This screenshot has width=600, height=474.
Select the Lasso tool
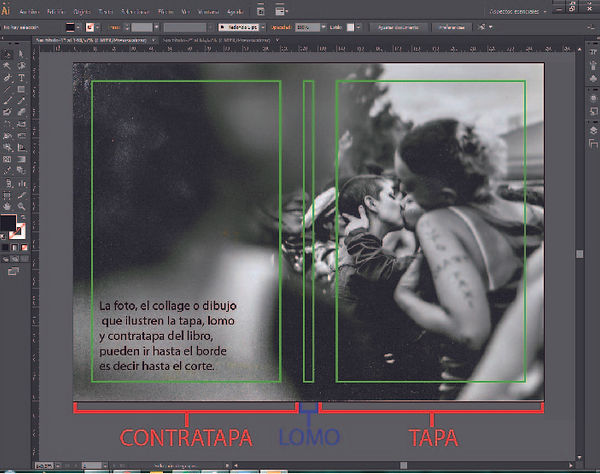(x=21, y=66)
